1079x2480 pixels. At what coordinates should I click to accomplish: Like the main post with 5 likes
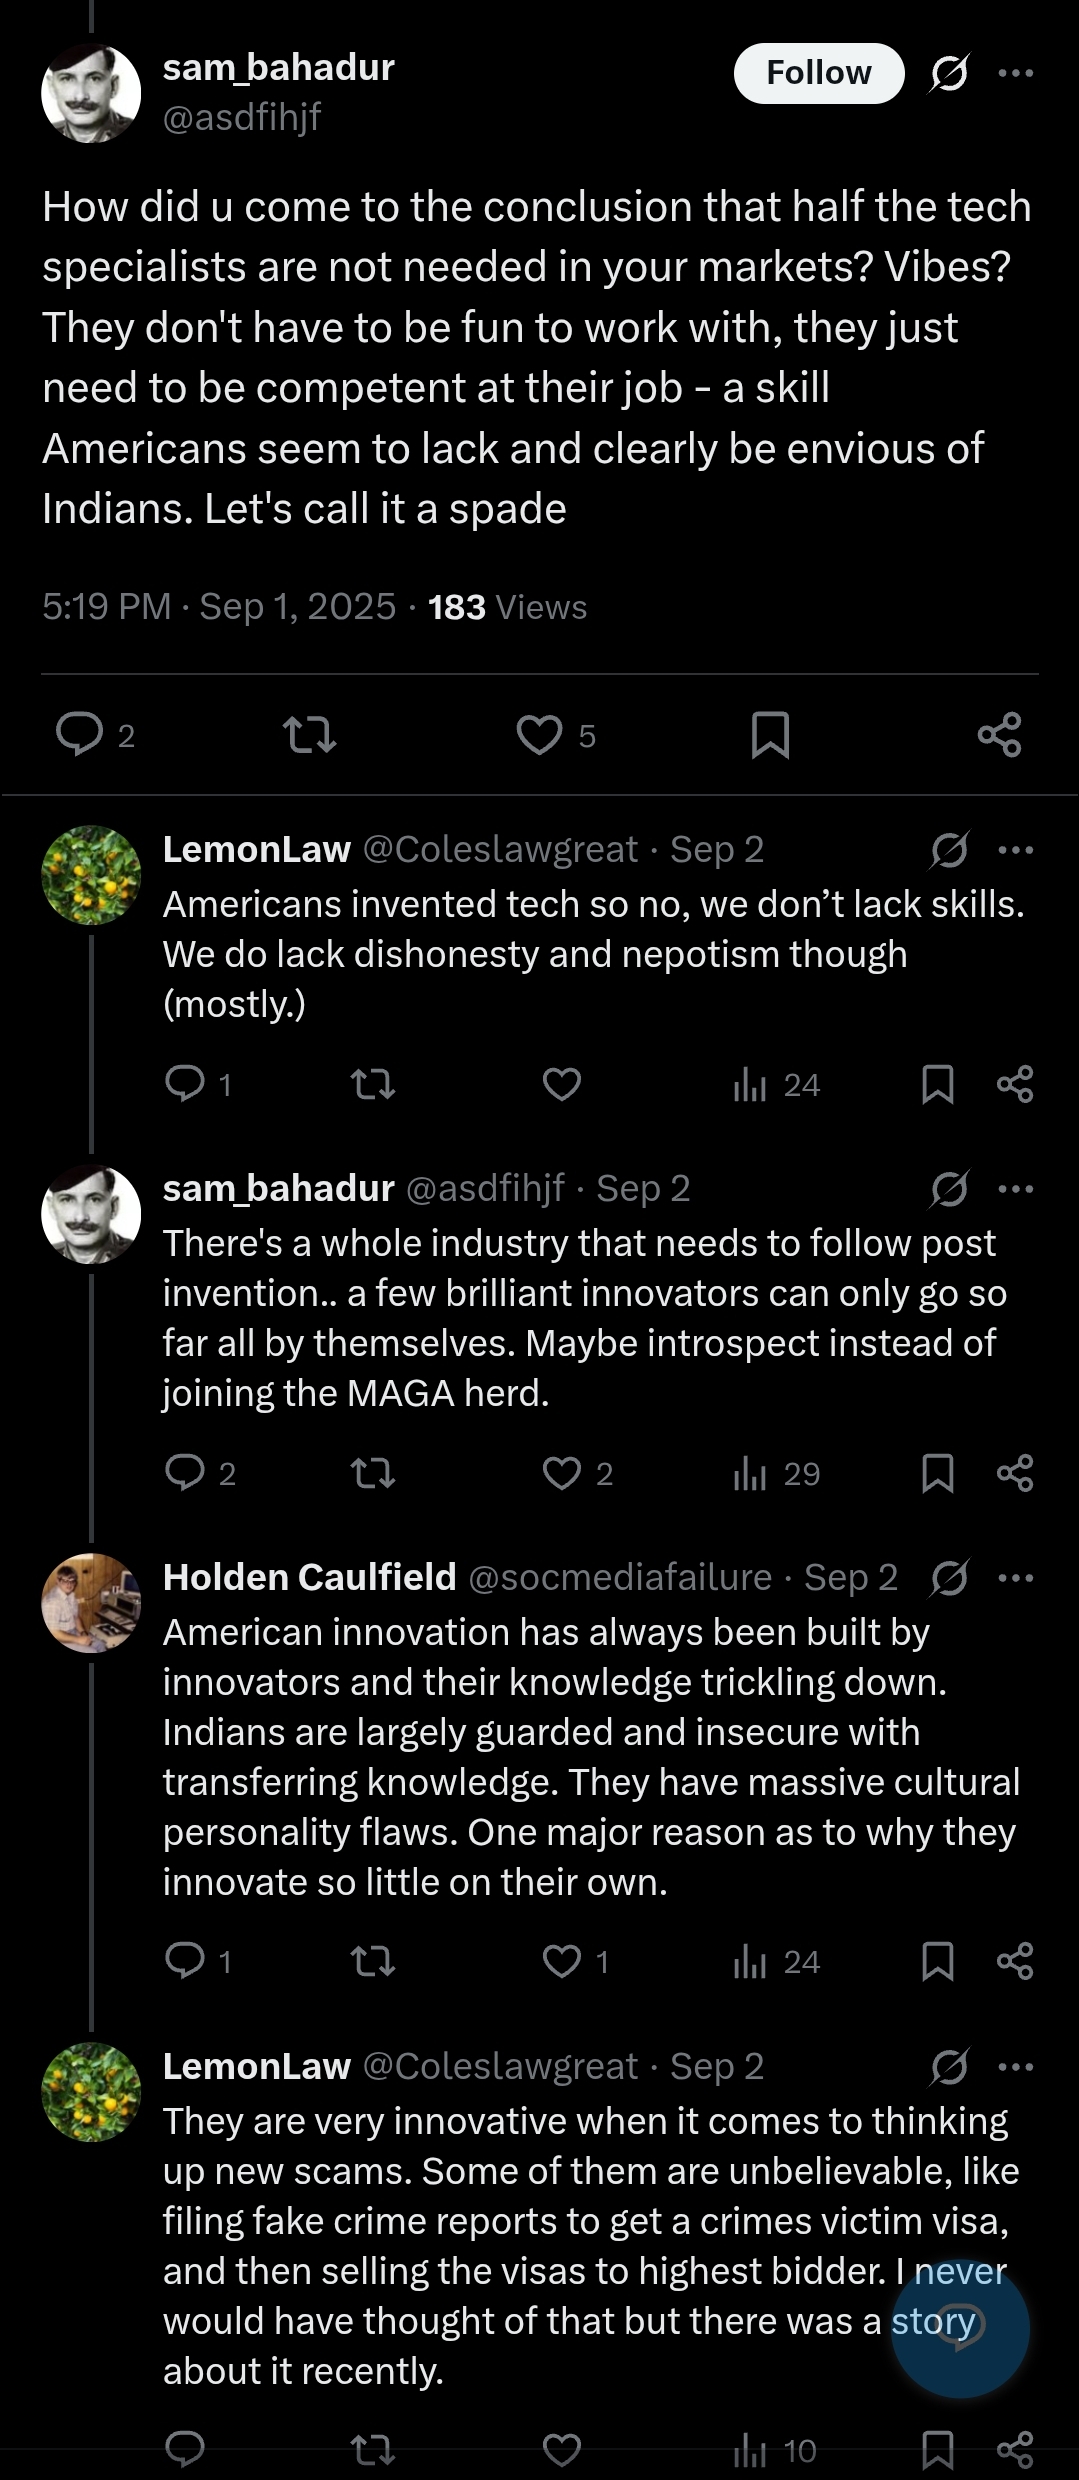pyautogui.click(x=540, y=735)
